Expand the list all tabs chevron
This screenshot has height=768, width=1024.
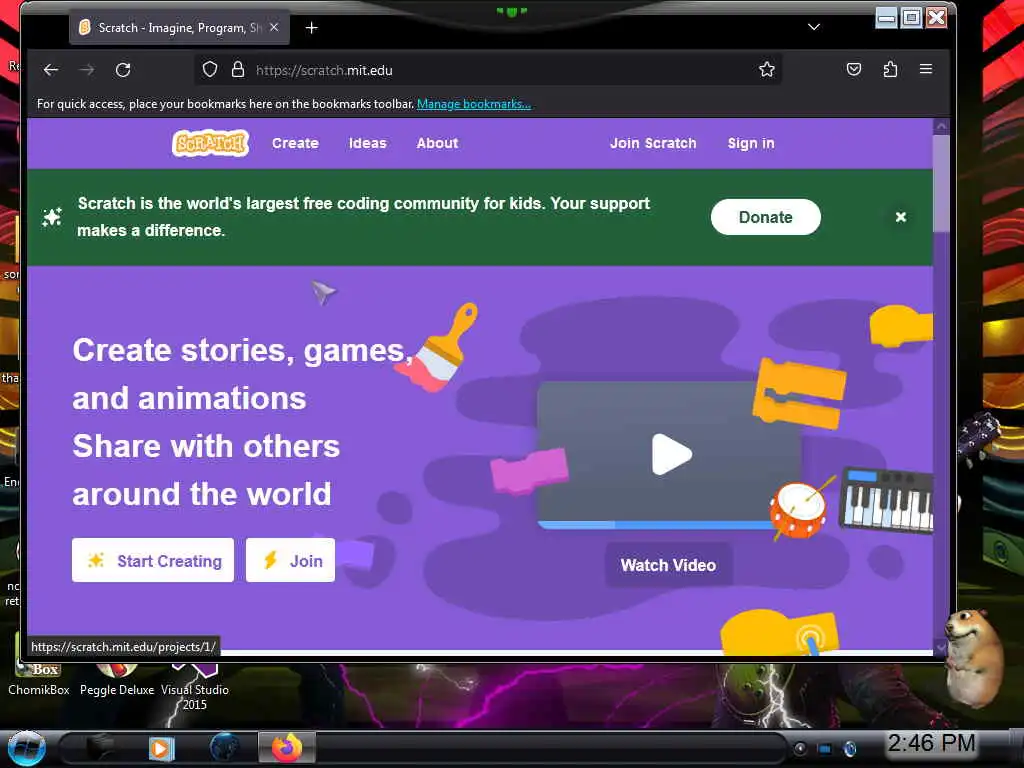[x=814, y=27]
